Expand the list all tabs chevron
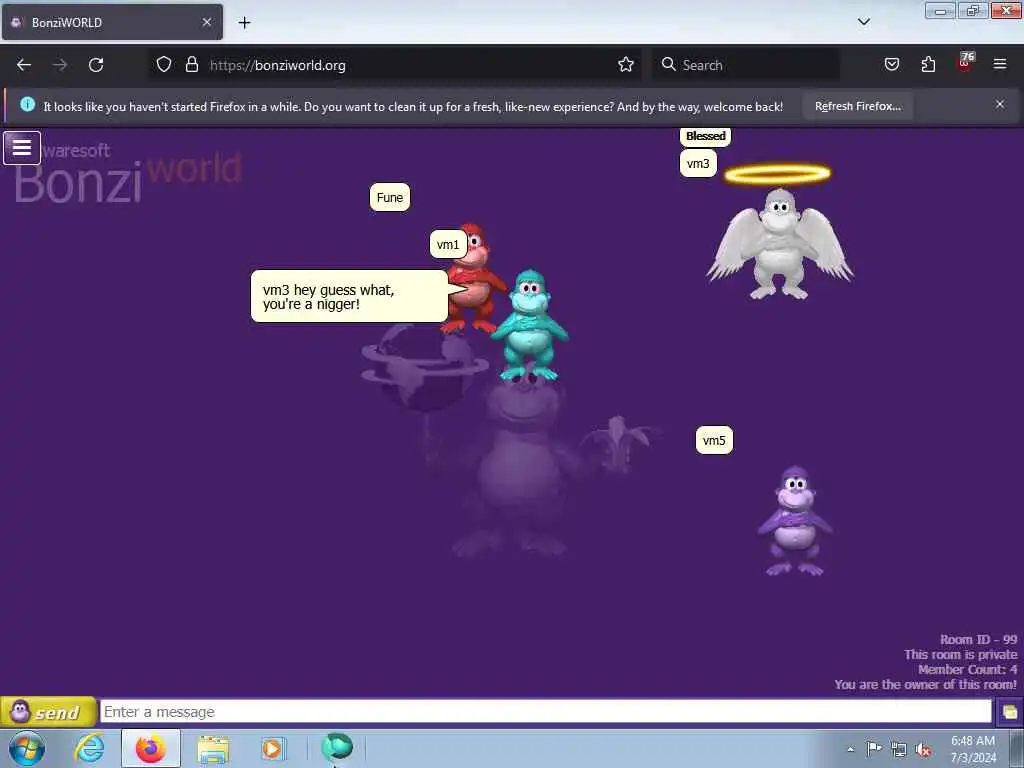The image size is (1024, 768). (863, 22)
